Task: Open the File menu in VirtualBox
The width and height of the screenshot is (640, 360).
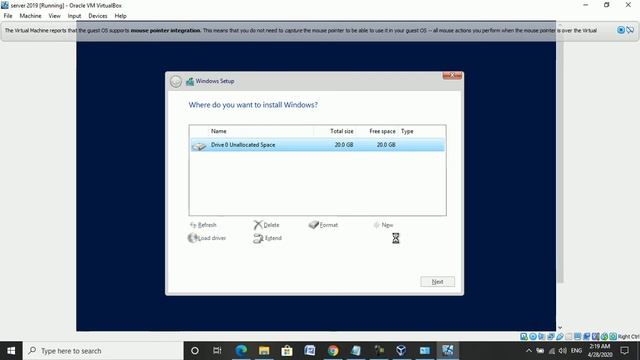Action: [x=8, y=16]
